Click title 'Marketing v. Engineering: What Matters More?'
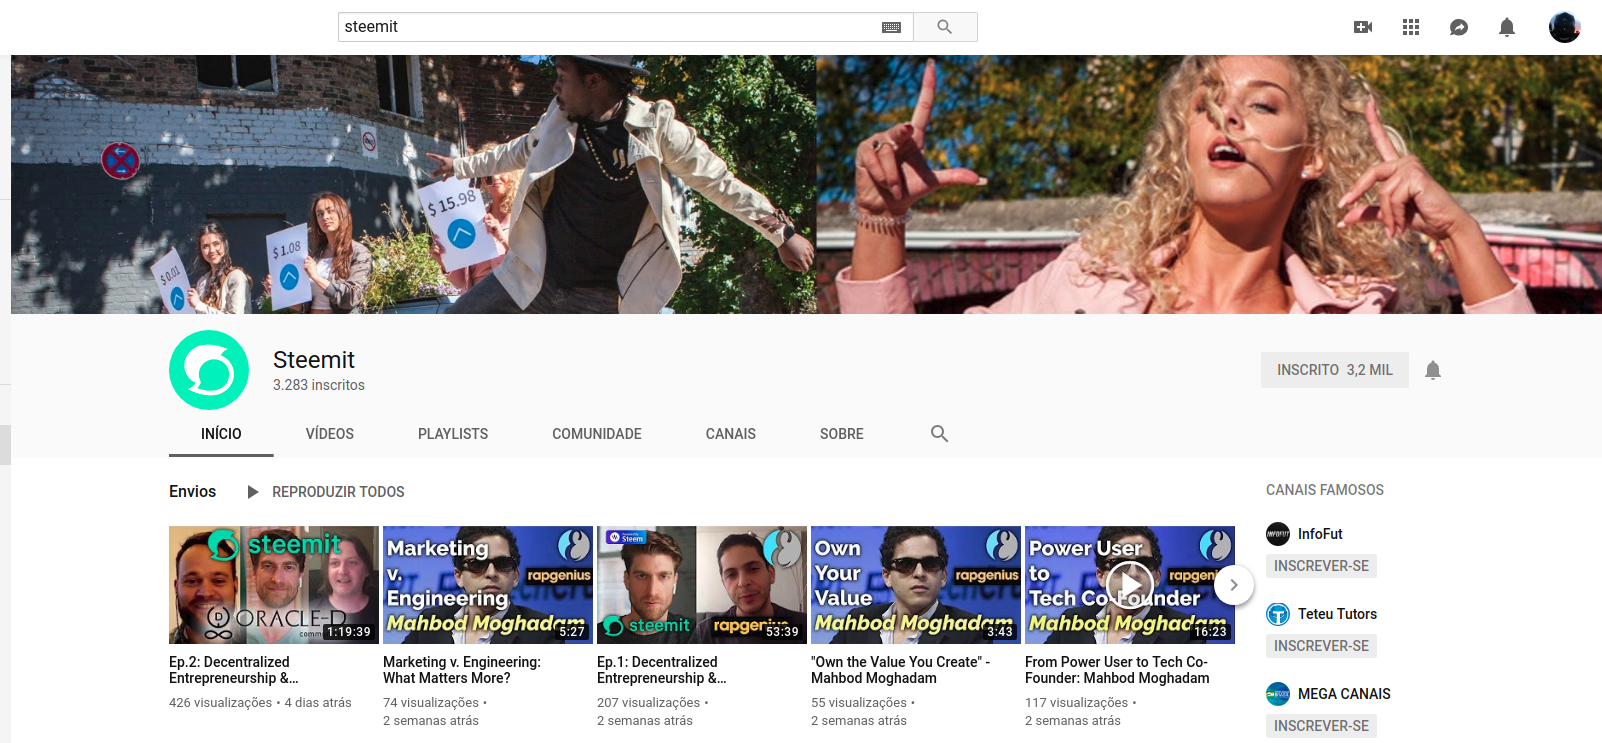This screenshot has width=1602, height=743. coord(462,670)
